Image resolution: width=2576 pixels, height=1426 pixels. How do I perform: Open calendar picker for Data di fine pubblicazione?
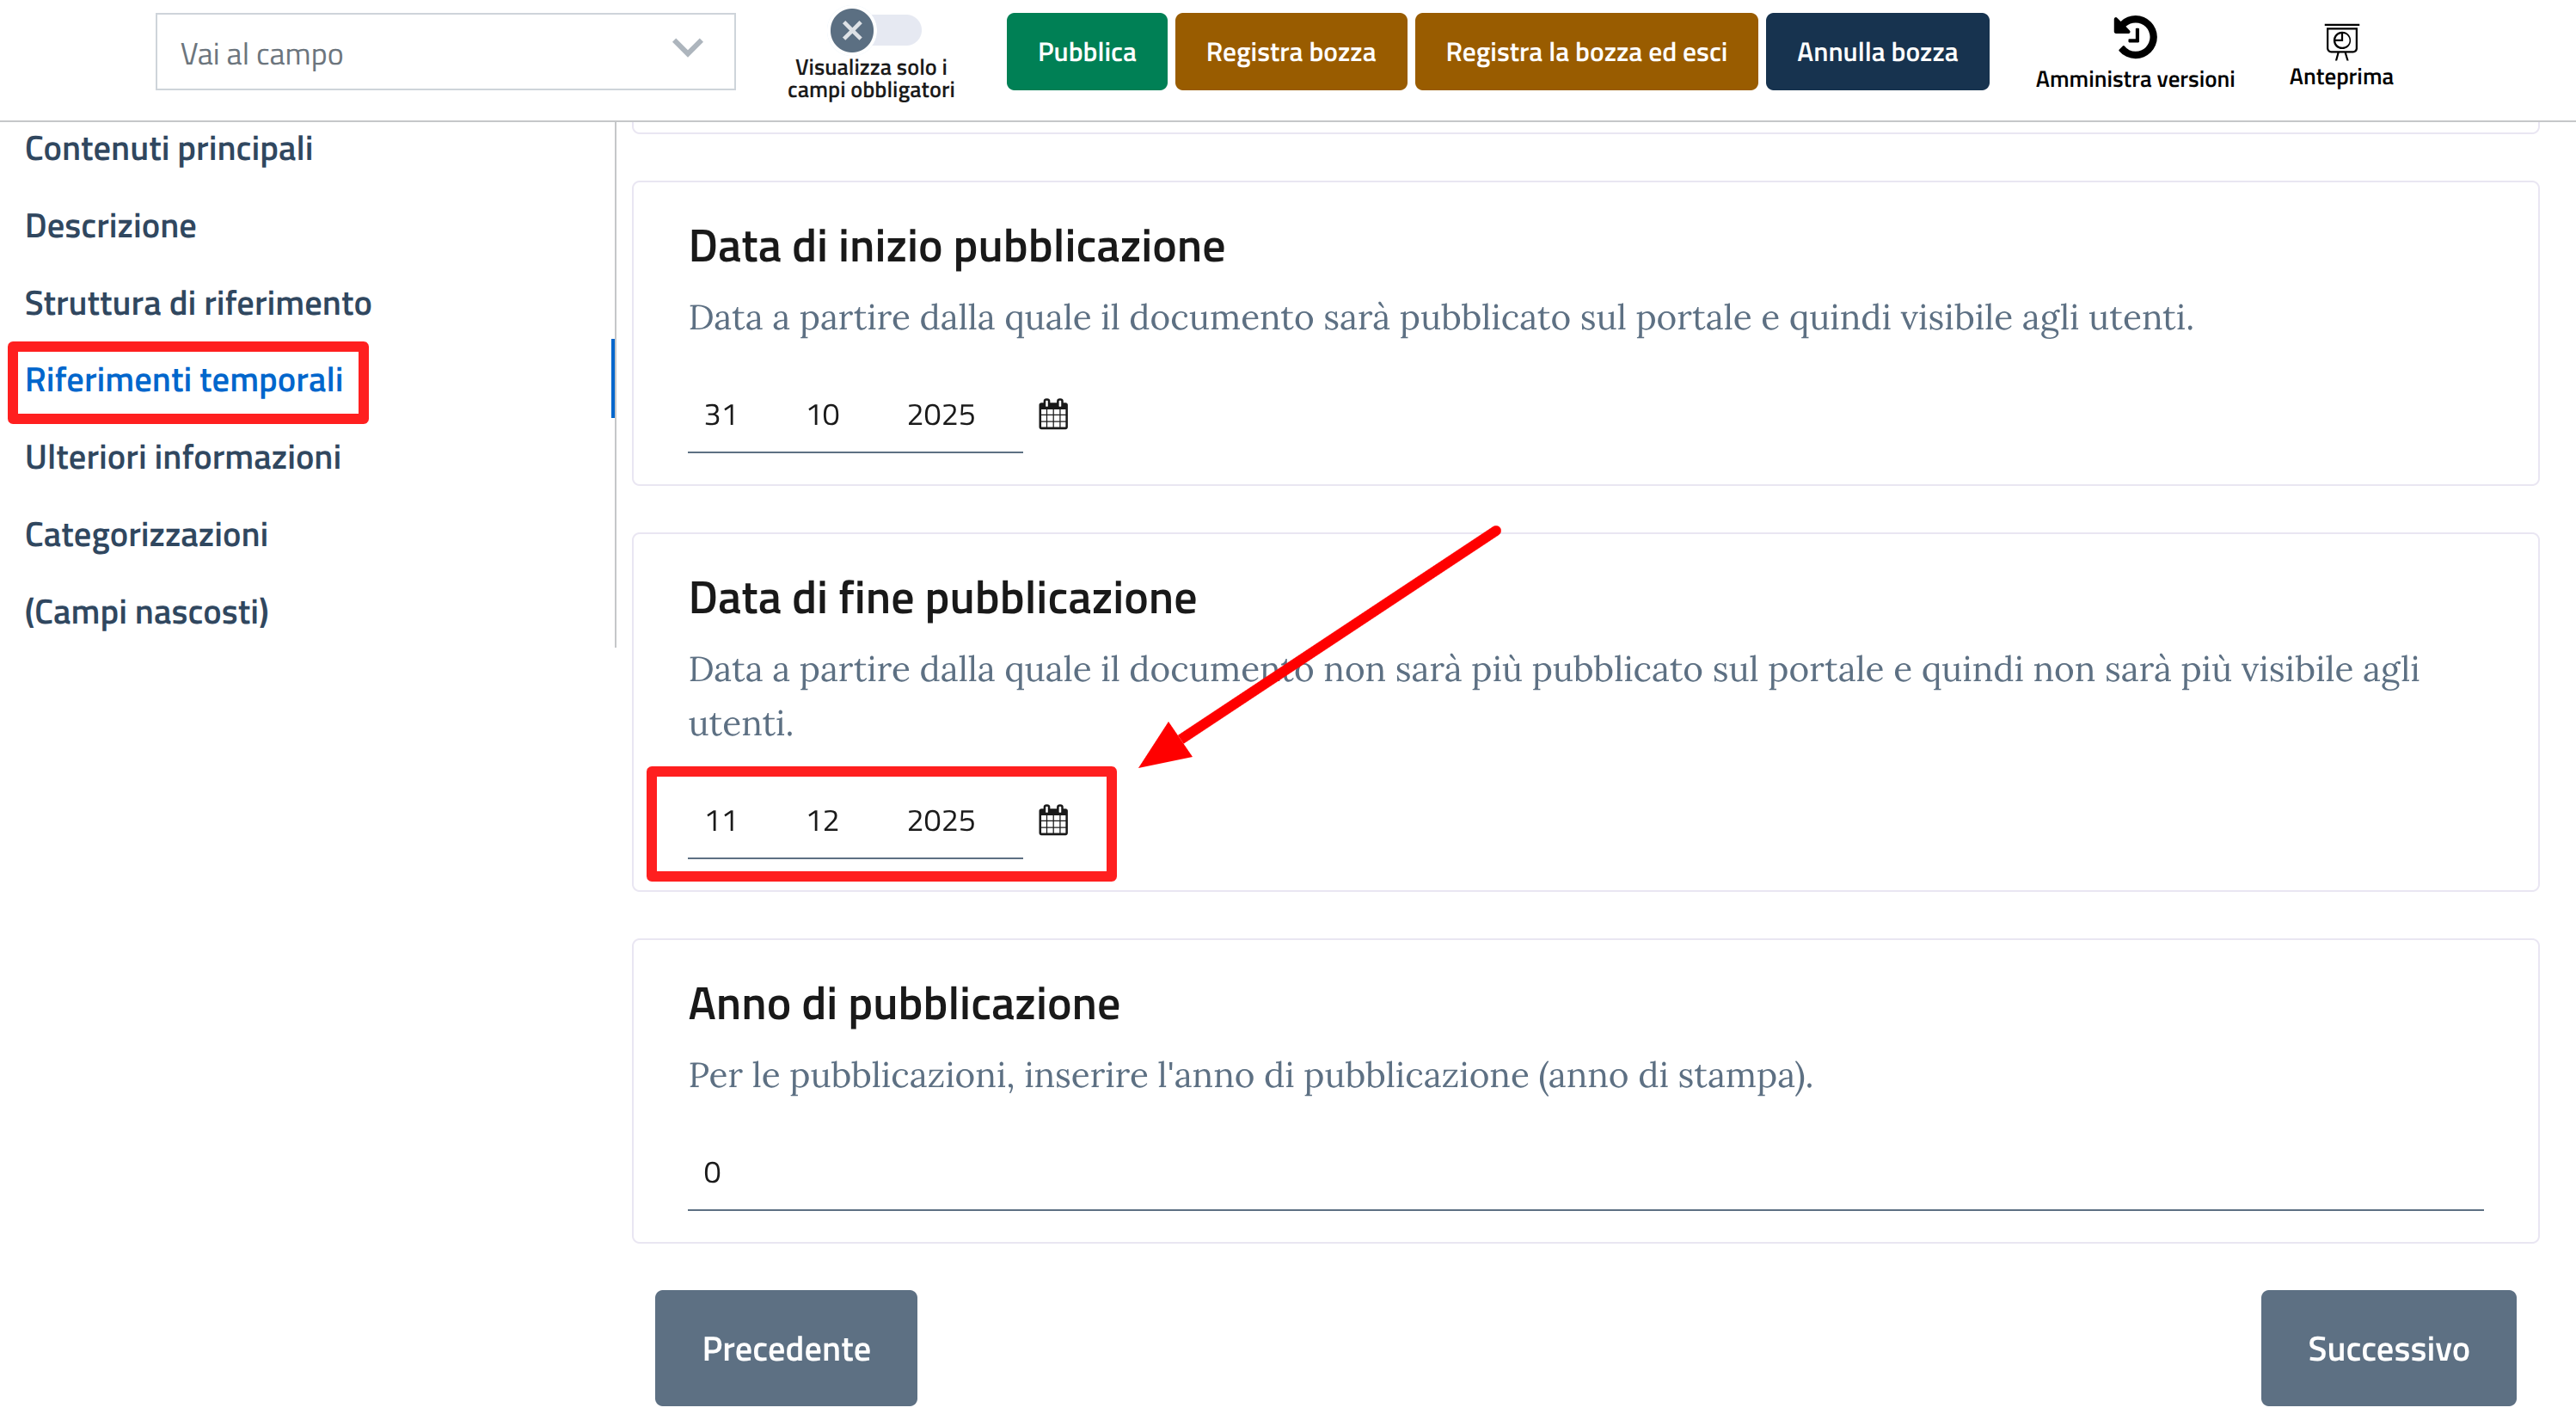point(1053,820)
